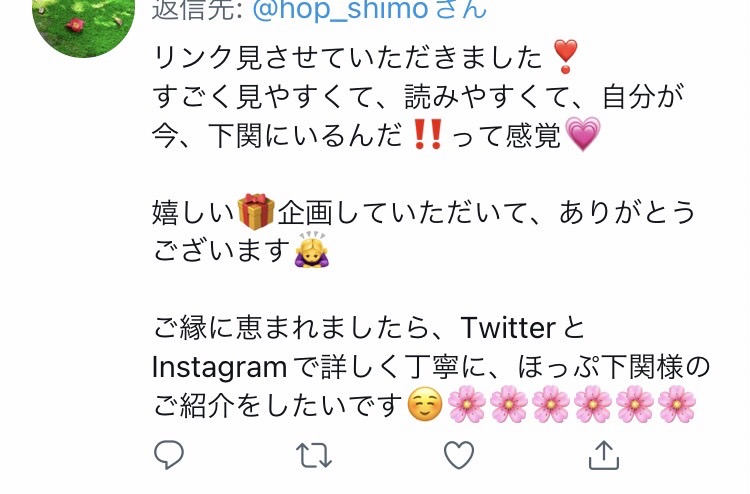Image resolution: width=750 pixels, height=494 pixels.
Task: Like the tweet with the heart icon
Action: pos(459,455)
